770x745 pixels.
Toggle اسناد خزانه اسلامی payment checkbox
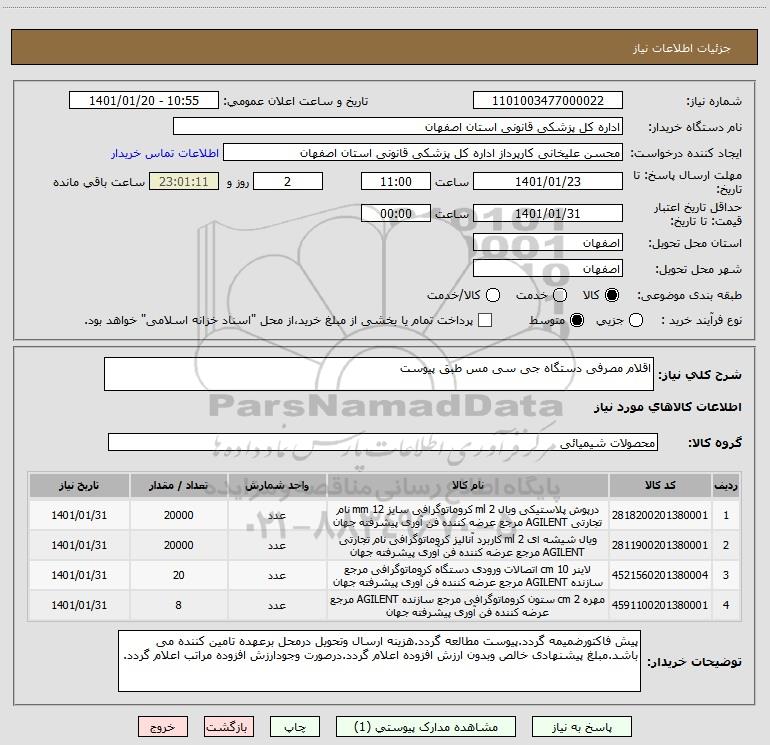click(x=485, y=320)
